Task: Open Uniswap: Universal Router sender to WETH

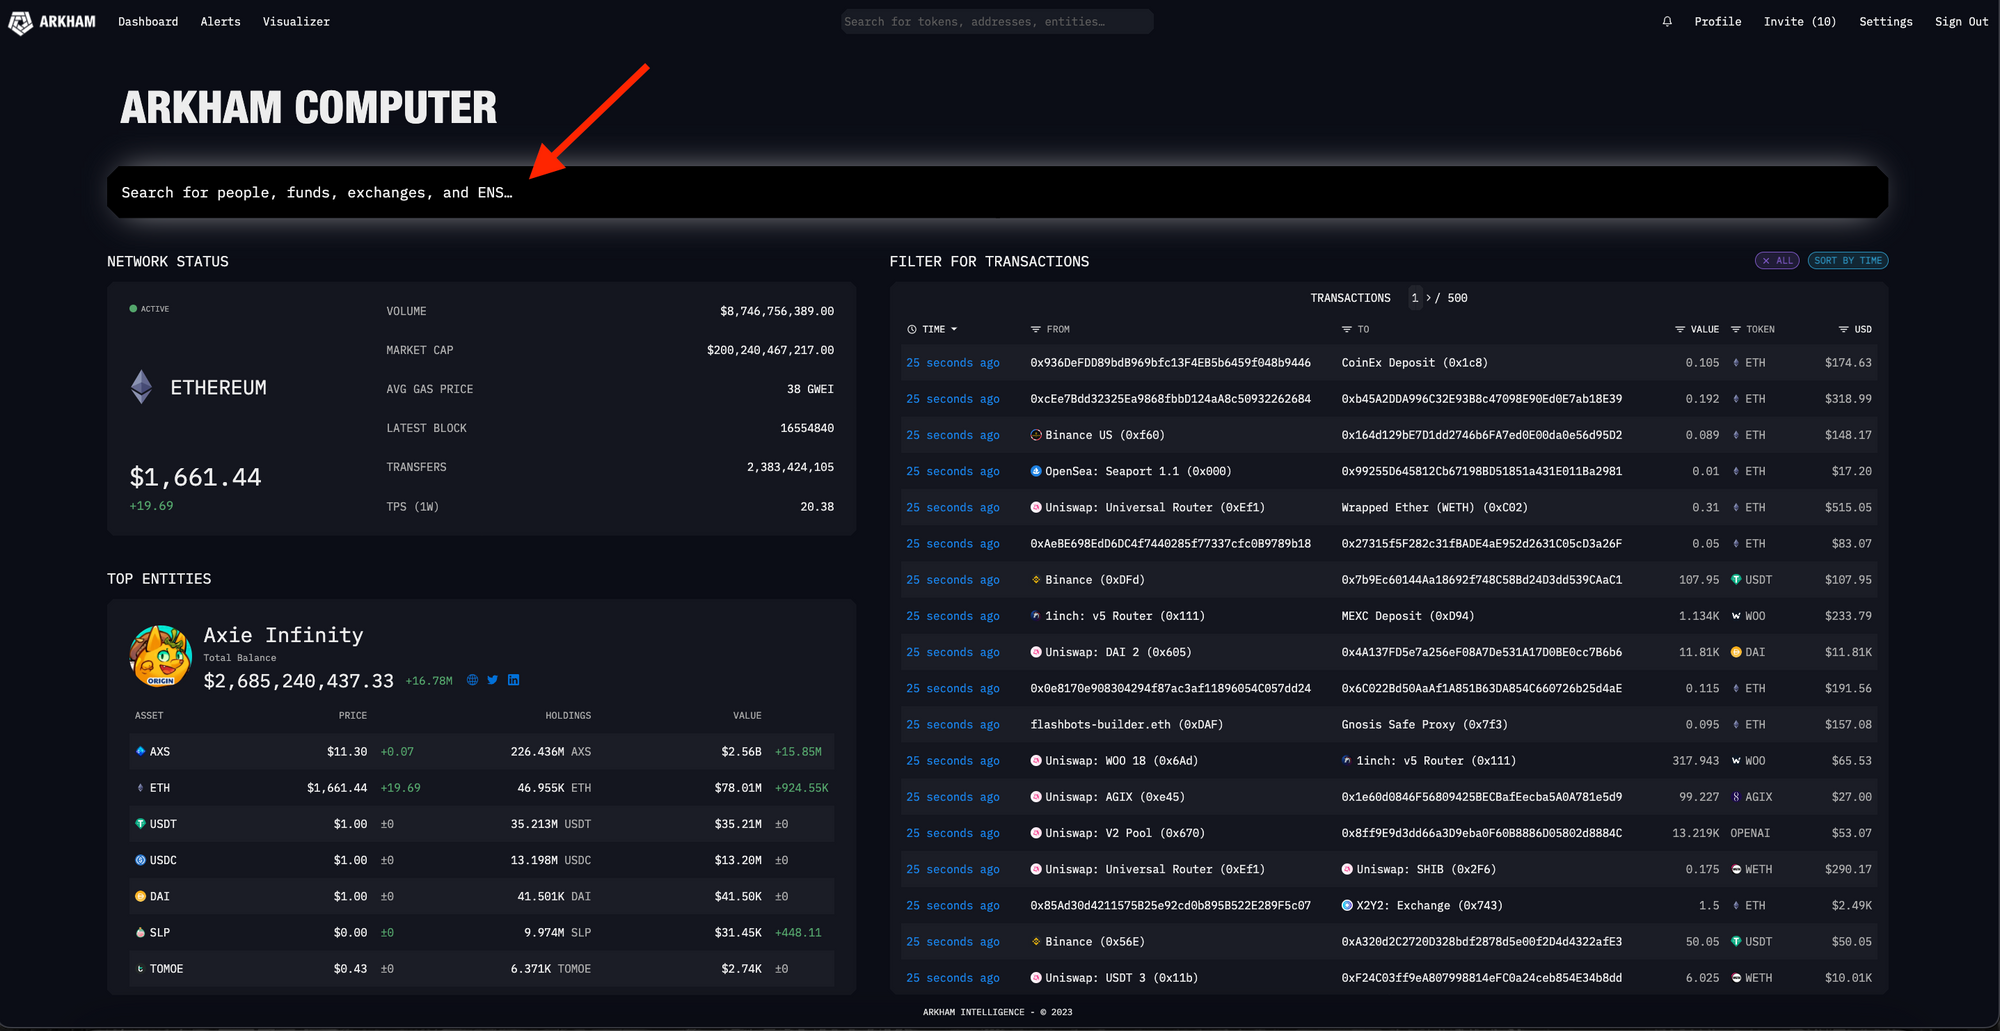Action: [1155, 508]
